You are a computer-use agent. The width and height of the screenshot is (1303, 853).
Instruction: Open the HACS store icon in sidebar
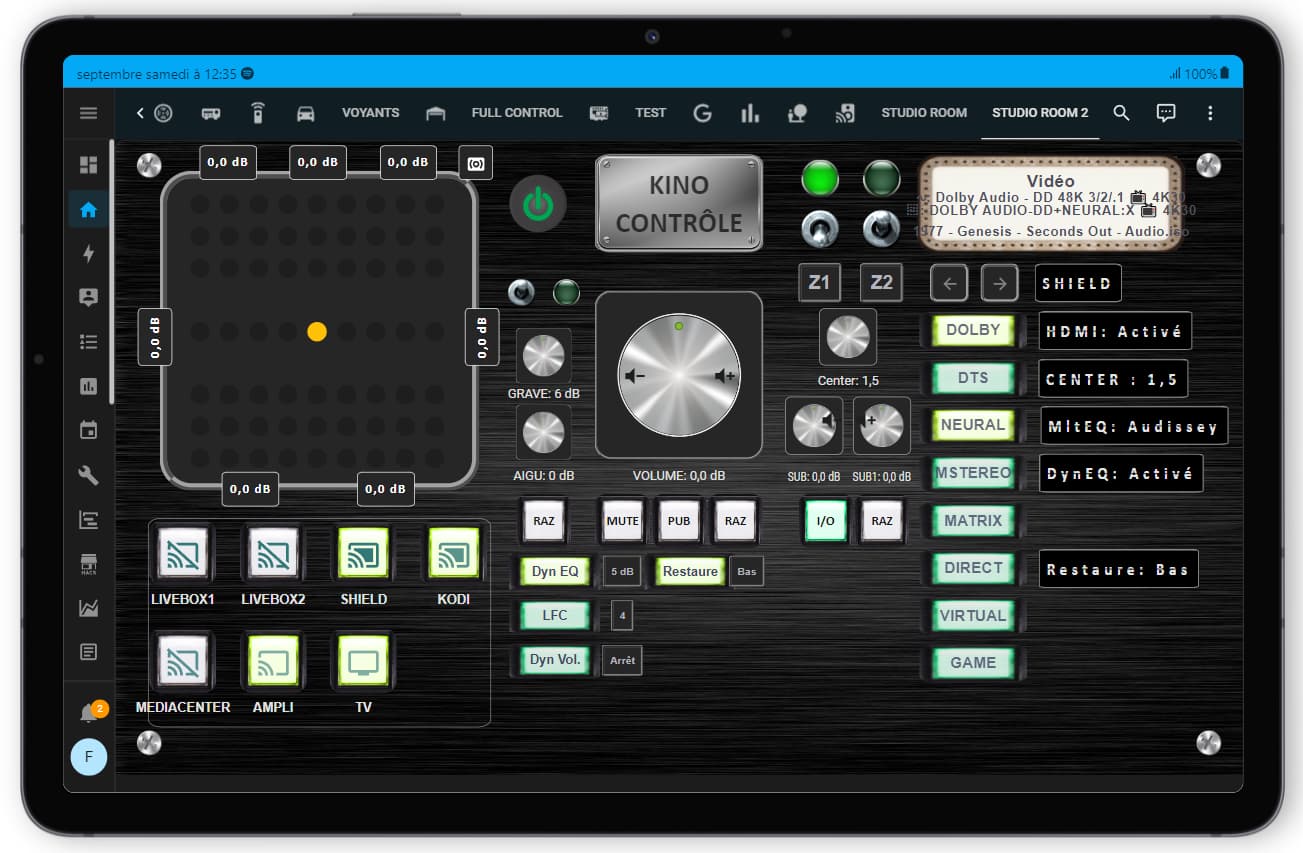coord(89,565)
